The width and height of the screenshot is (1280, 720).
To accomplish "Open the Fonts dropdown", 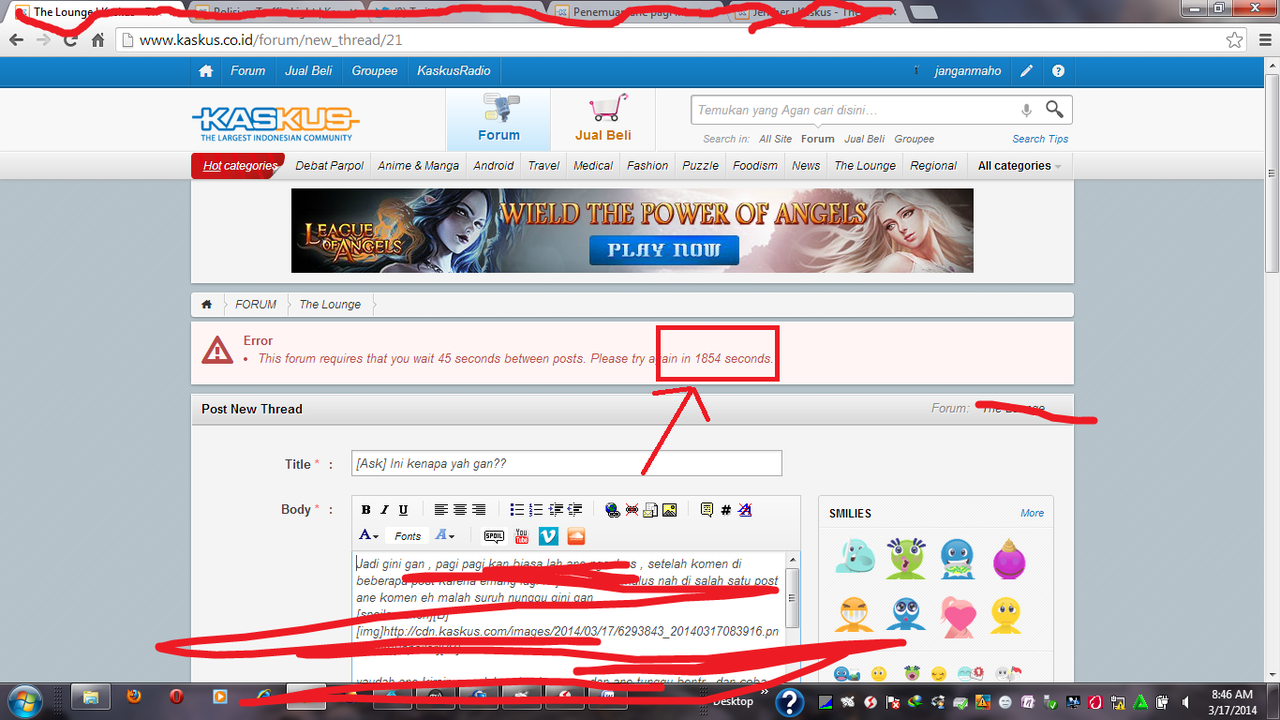I will coord(407,536).
